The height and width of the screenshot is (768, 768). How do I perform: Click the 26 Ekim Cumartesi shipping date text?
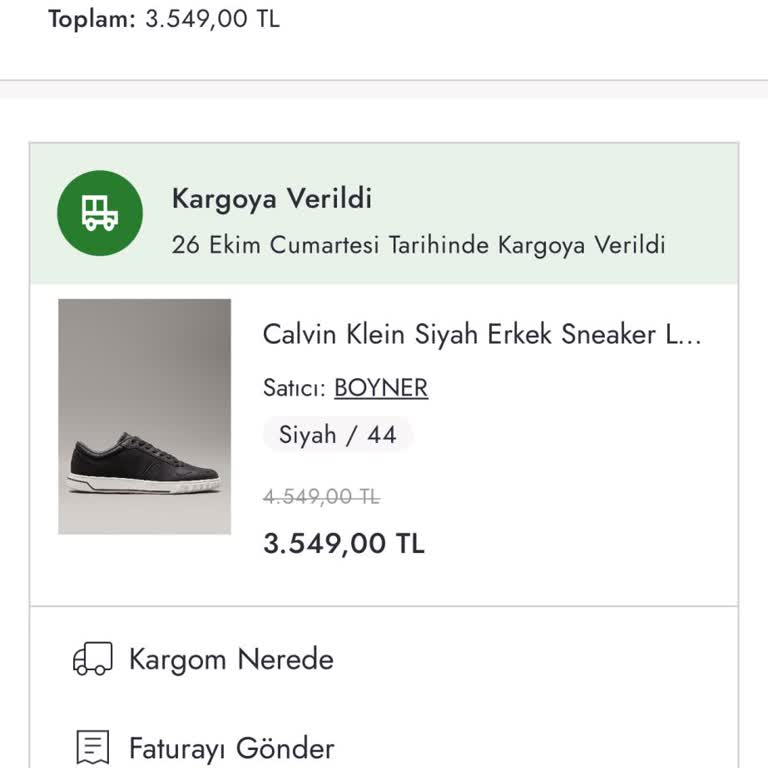(418, 245)
